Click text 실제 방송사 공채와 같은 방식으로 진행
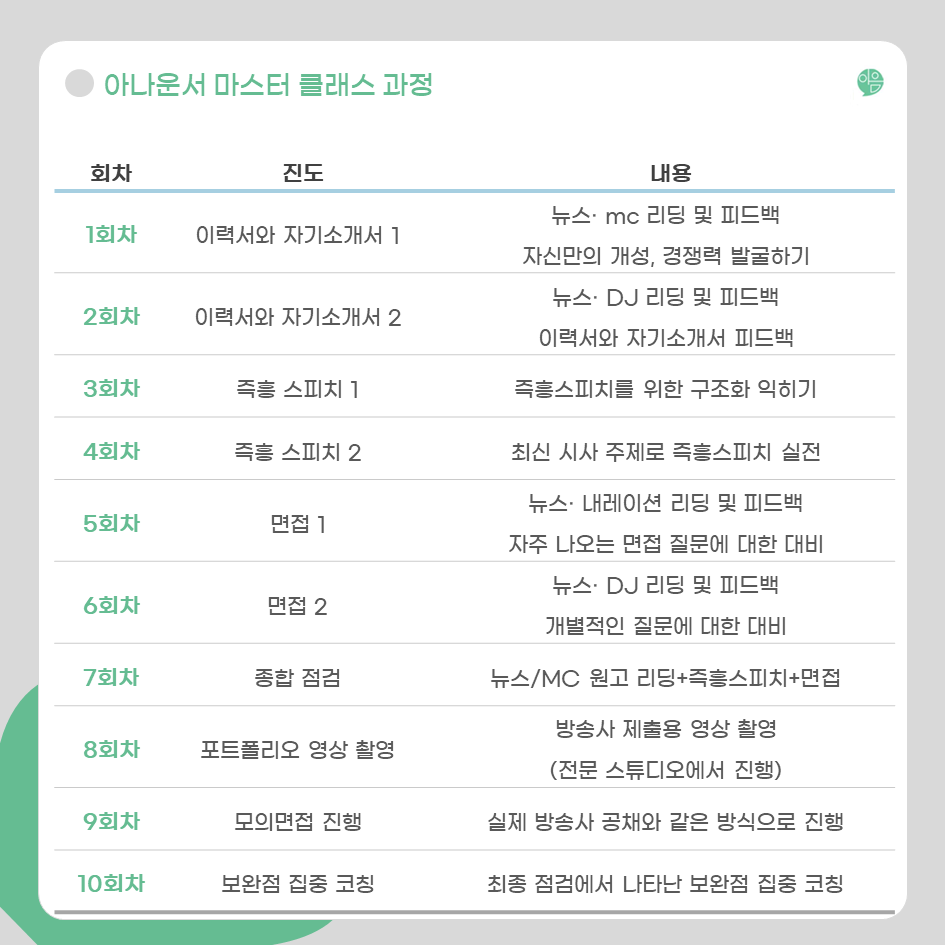Viewport: 945px width, 945px height. point(665,821)
